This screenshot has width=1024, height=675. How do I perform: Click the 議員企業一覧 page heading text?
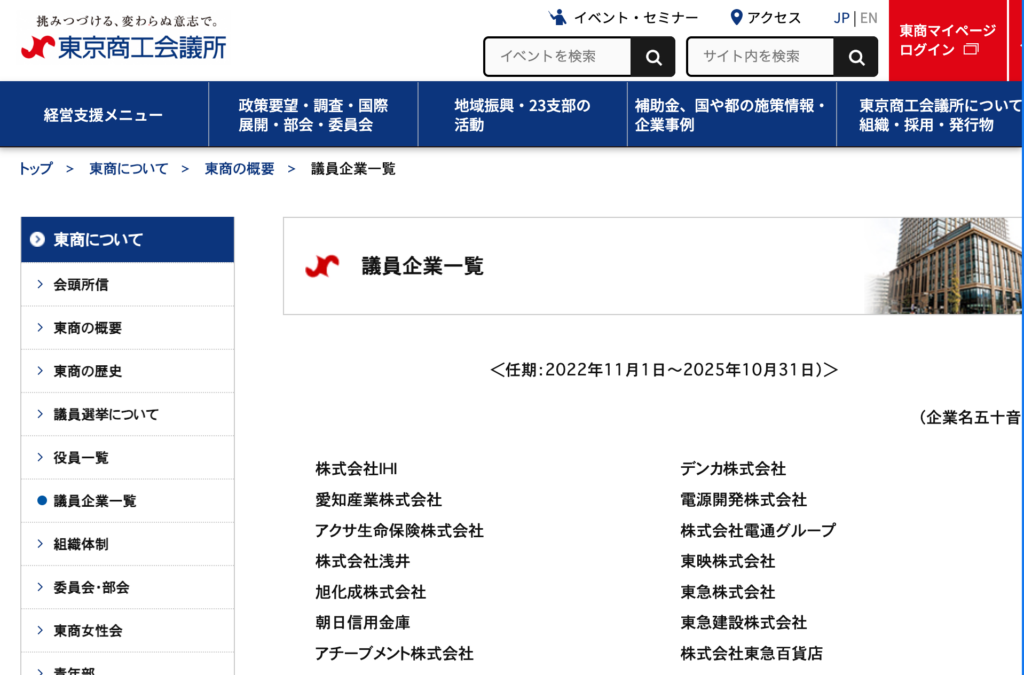[423, 266]
